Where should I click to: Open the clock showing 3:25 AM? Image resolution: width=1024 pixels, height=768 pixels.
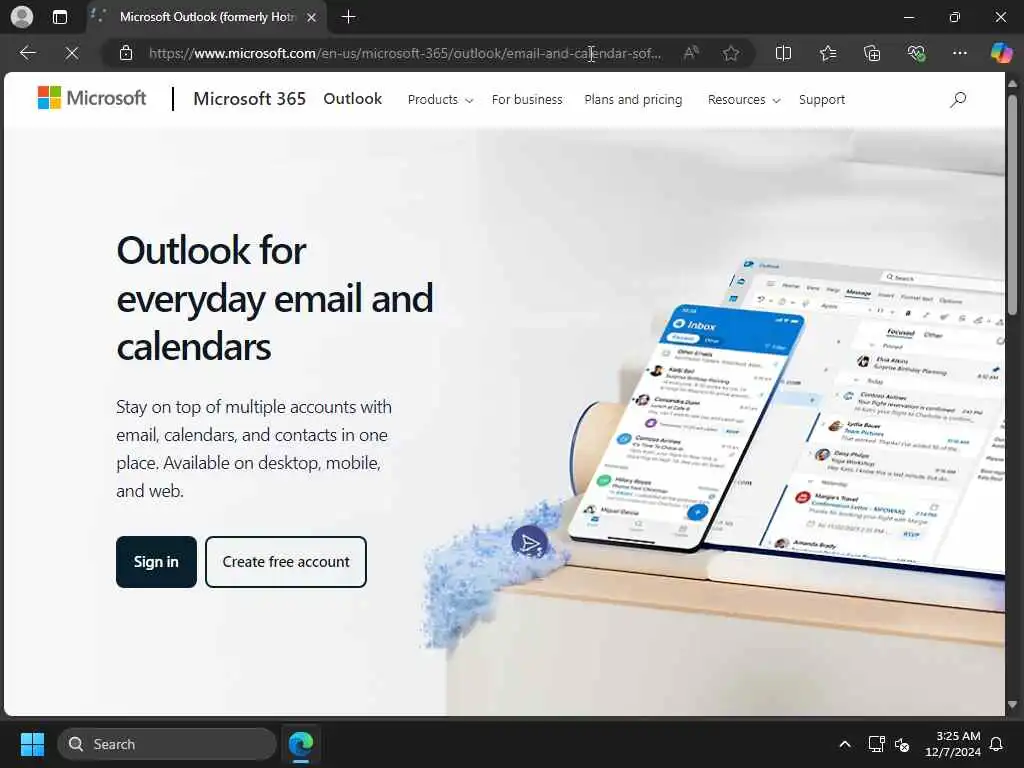(953, 744)
